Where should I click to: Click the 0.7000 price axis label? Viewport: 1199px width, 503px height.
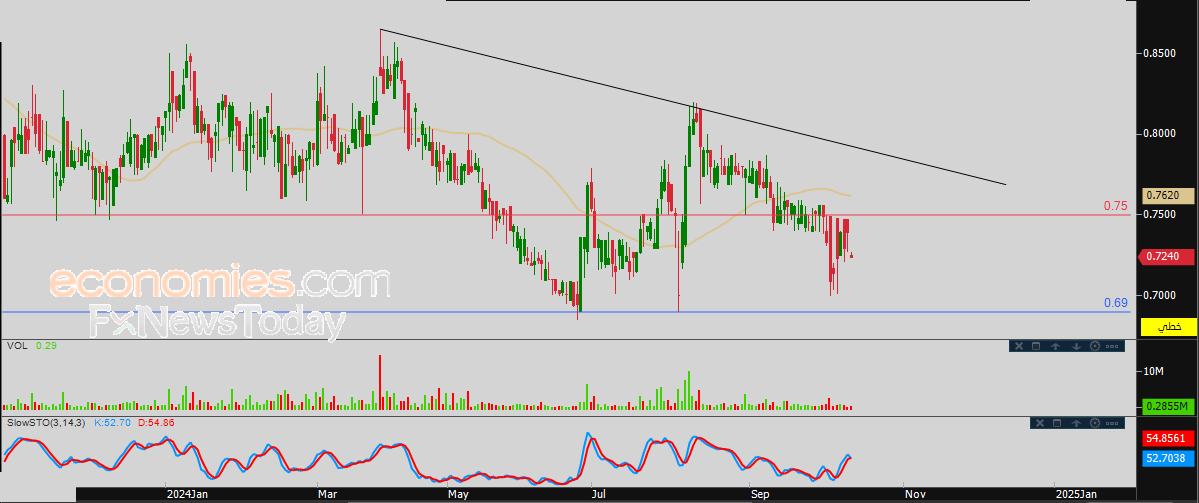(1159, 295)
